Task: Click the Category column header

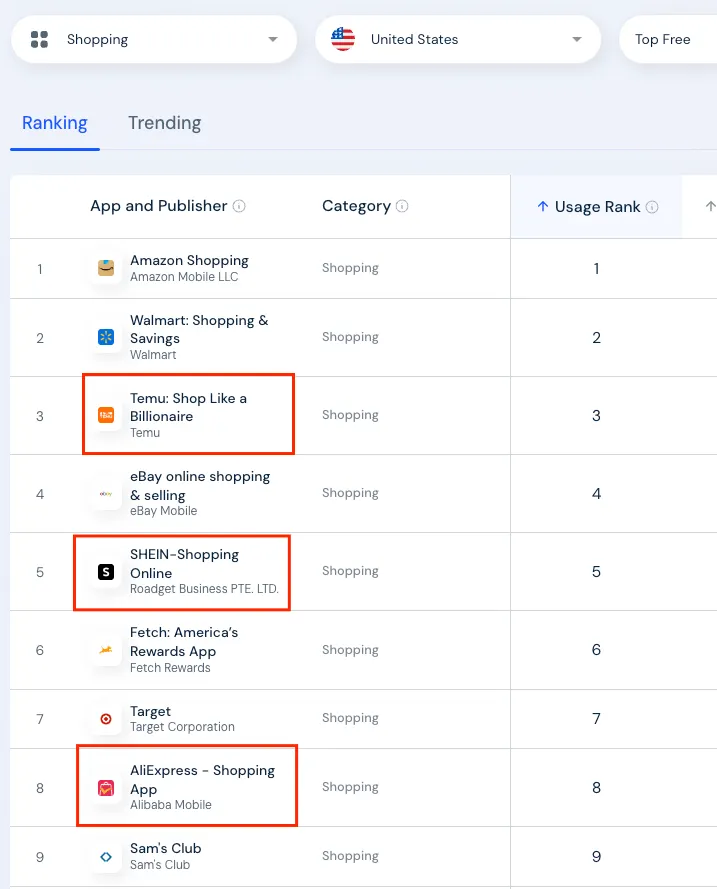Action: click(x=357, y=206)
